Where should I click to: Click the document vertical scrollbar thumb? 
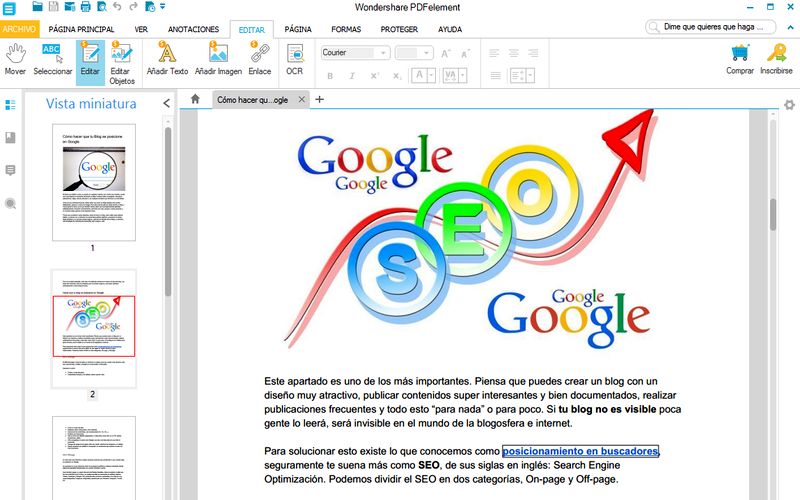click(773, 214)
